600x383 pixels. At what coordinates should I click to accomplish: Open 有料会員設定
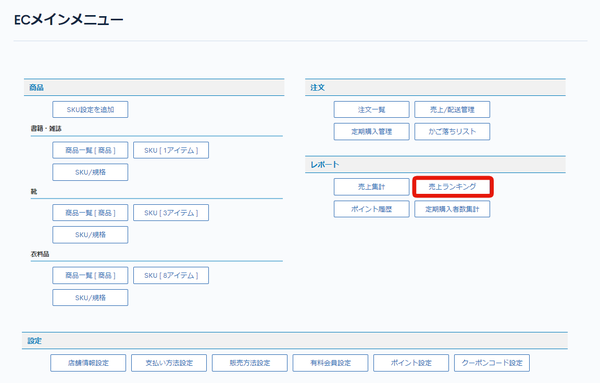(331, 363)
